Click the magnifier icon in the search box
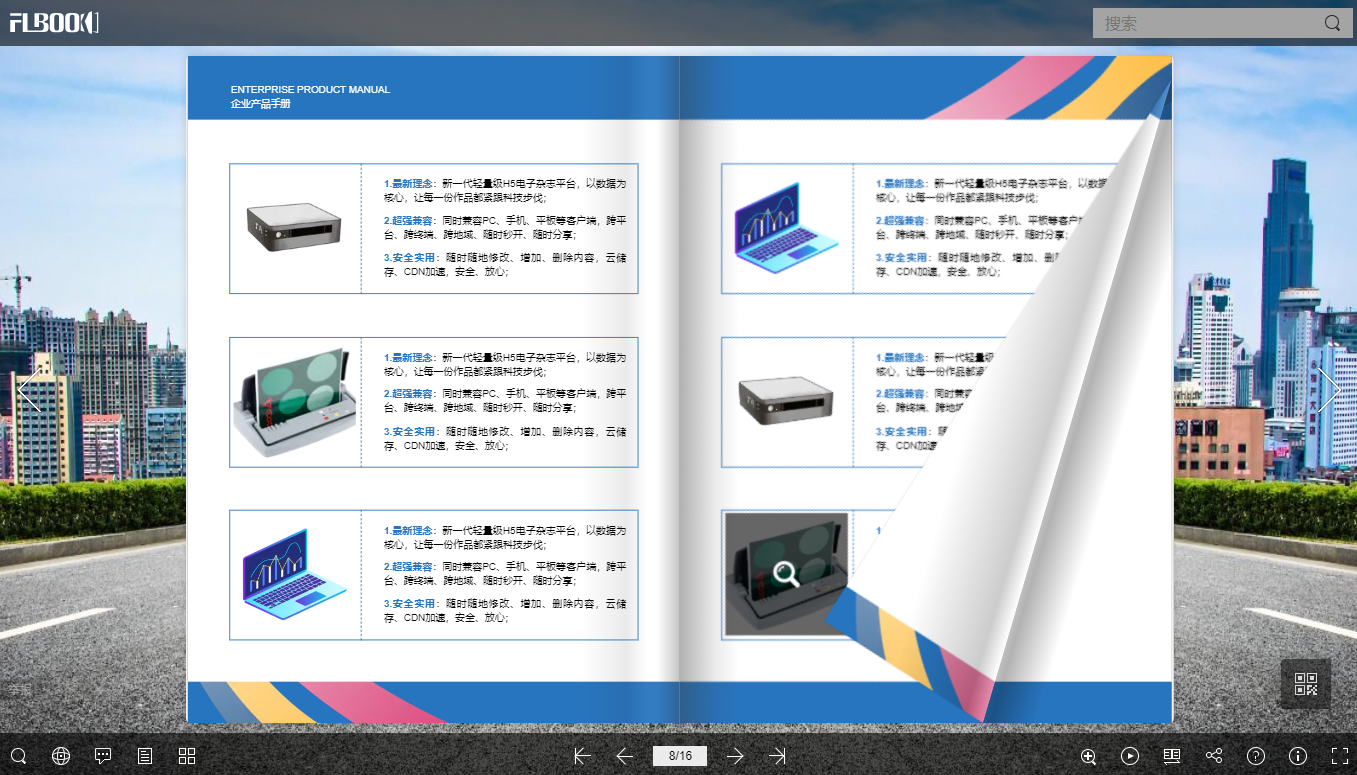 [1333, 23]
